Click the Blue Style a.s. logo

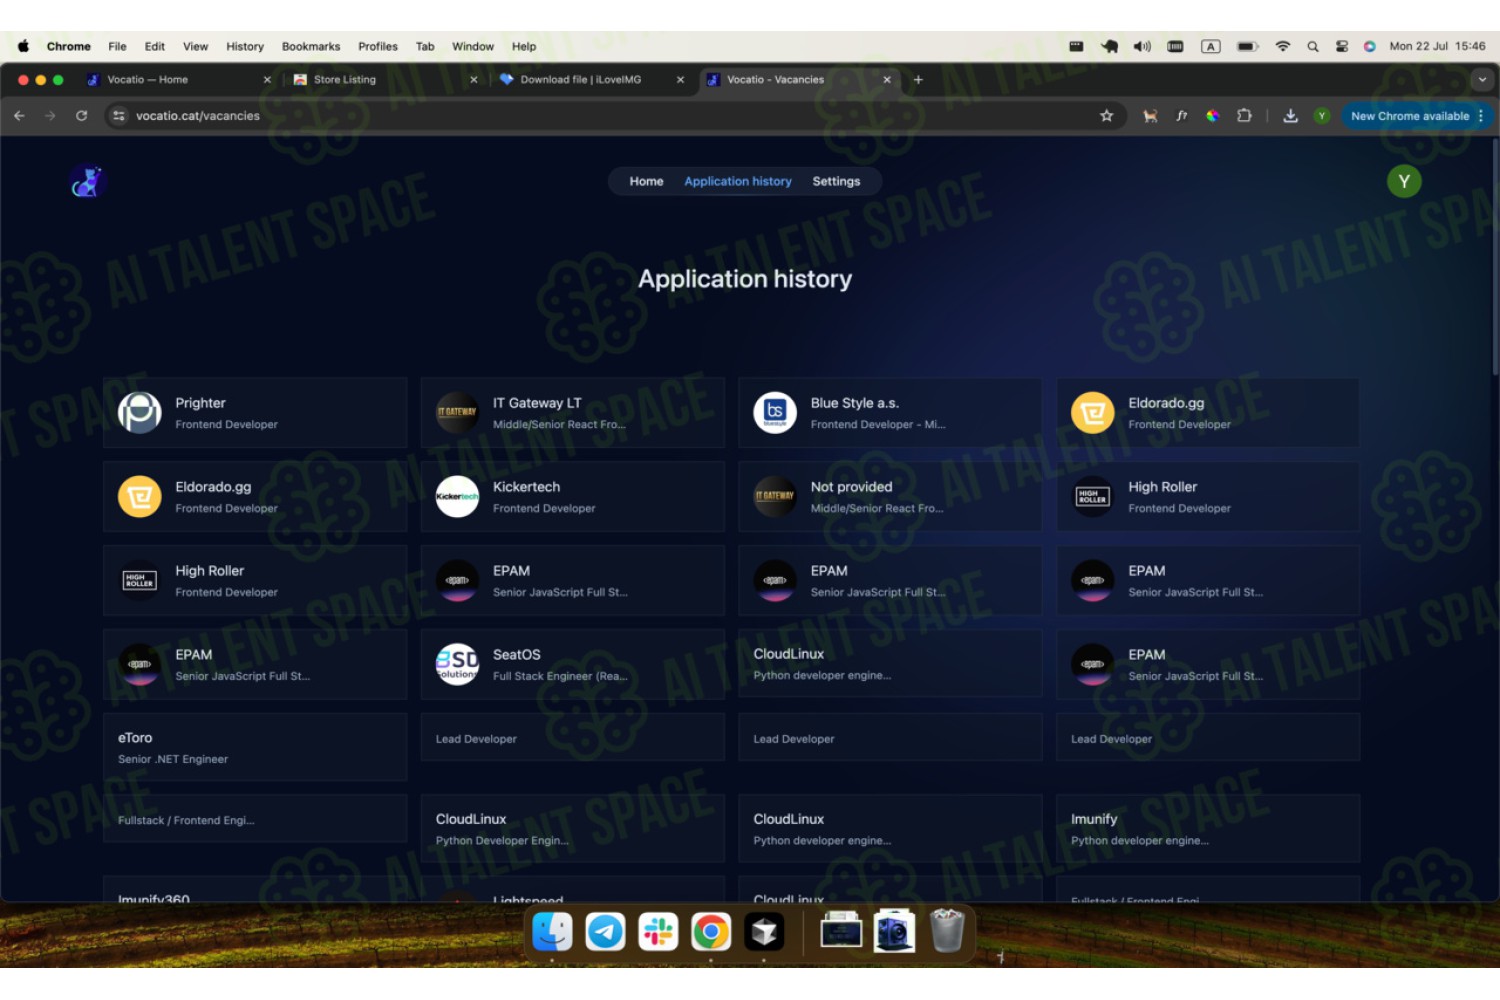coord(775,412)
